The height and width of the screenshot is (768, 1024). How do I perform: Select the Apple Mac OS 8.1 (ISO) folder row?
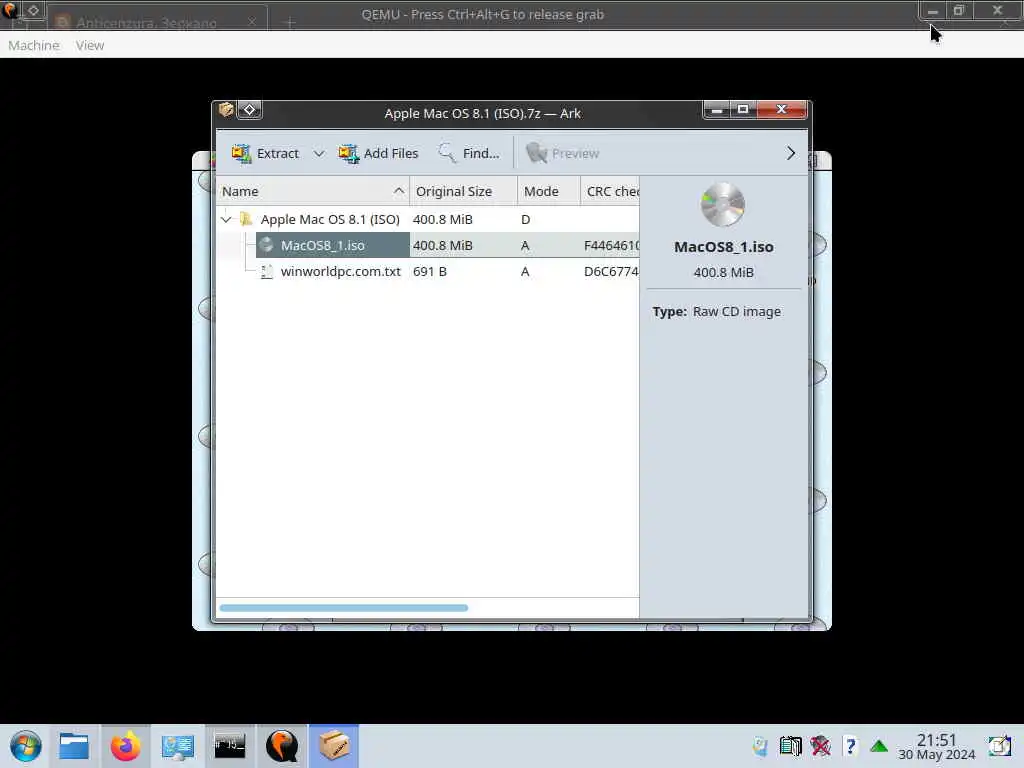(428, 219)
